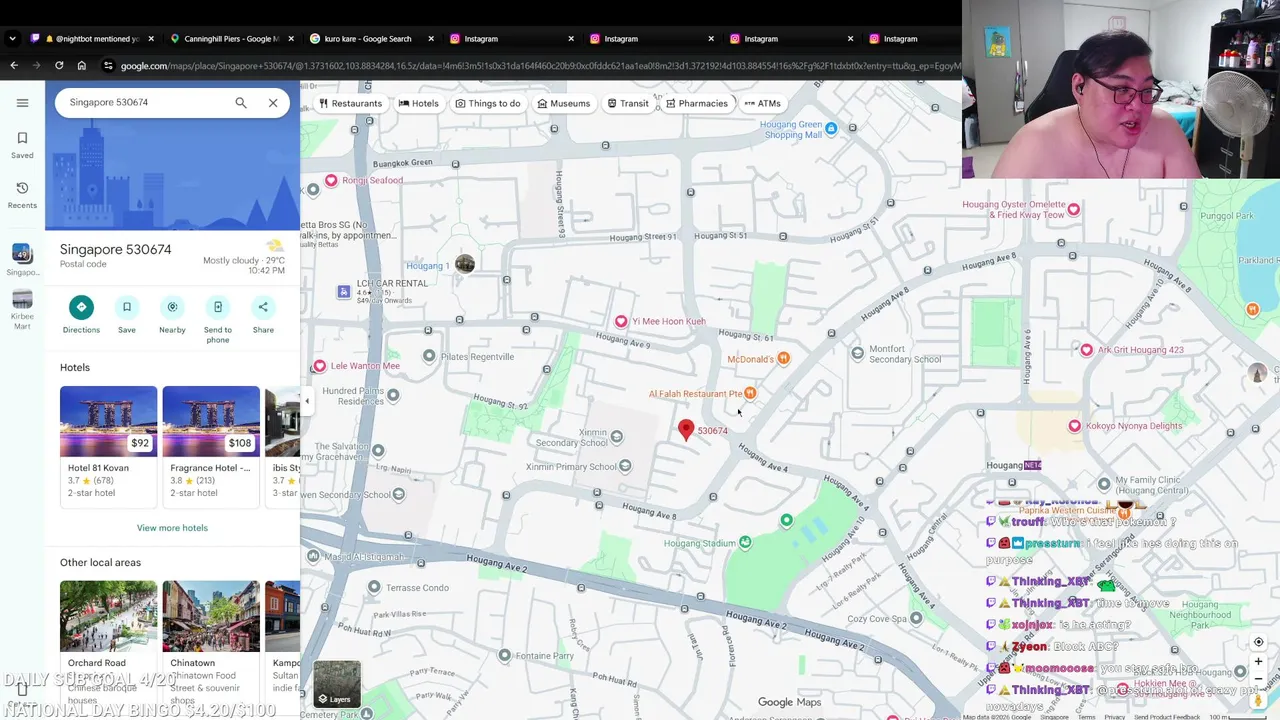1280x720 pixels.
Task: Switch to nightbot mentioned tab
Action: coord(92,39)
